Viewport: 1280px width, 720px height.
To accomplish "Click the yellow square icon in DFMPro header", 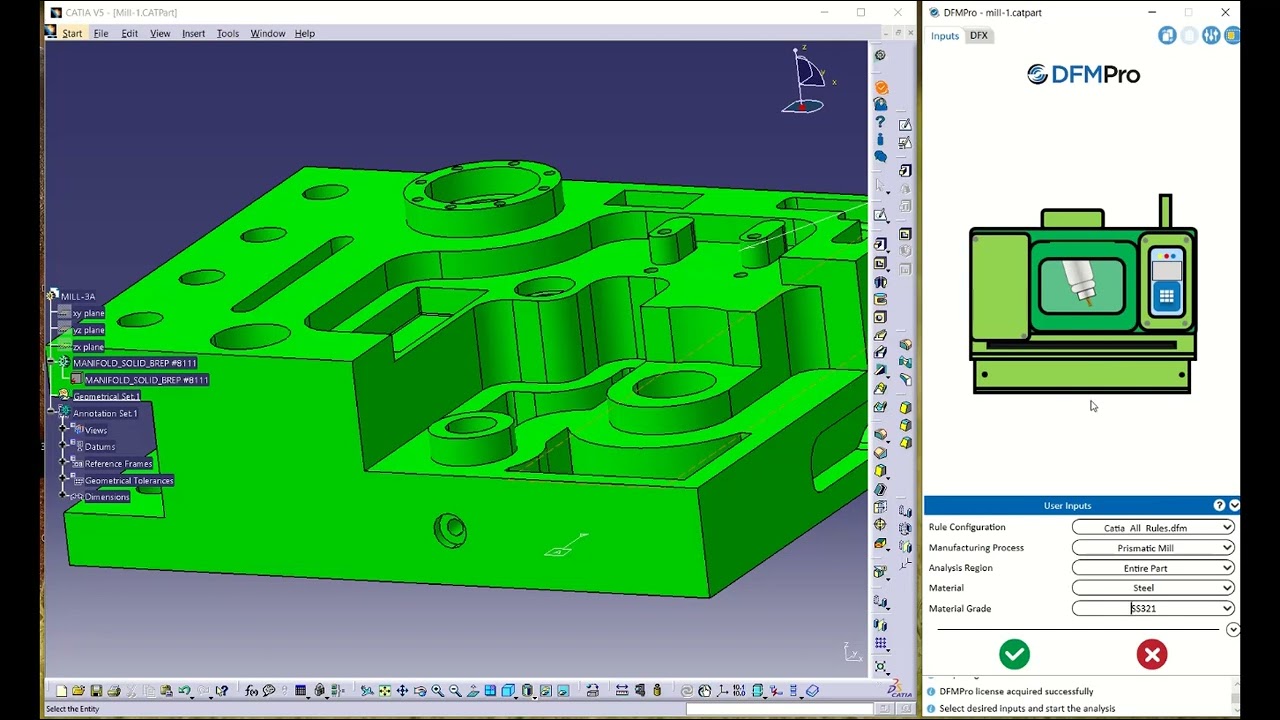I will click(1232, 35).
